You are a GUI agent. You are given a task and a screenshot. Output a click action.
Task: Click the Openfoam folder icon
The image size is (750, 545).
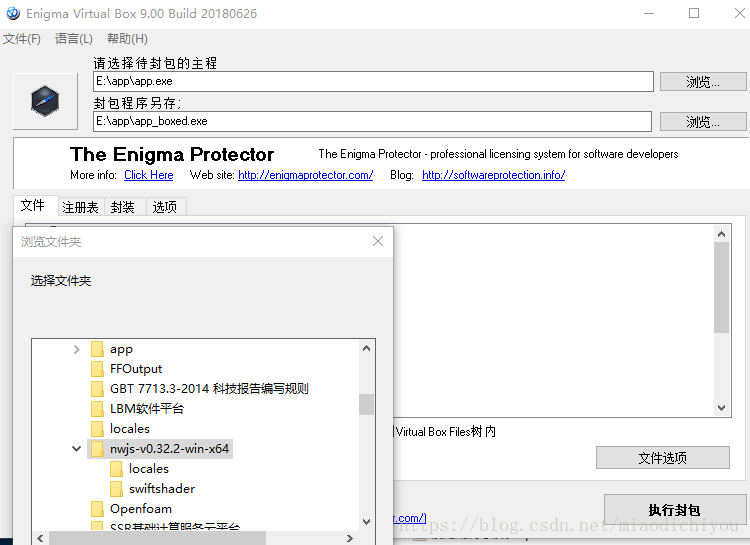(97, 509)
